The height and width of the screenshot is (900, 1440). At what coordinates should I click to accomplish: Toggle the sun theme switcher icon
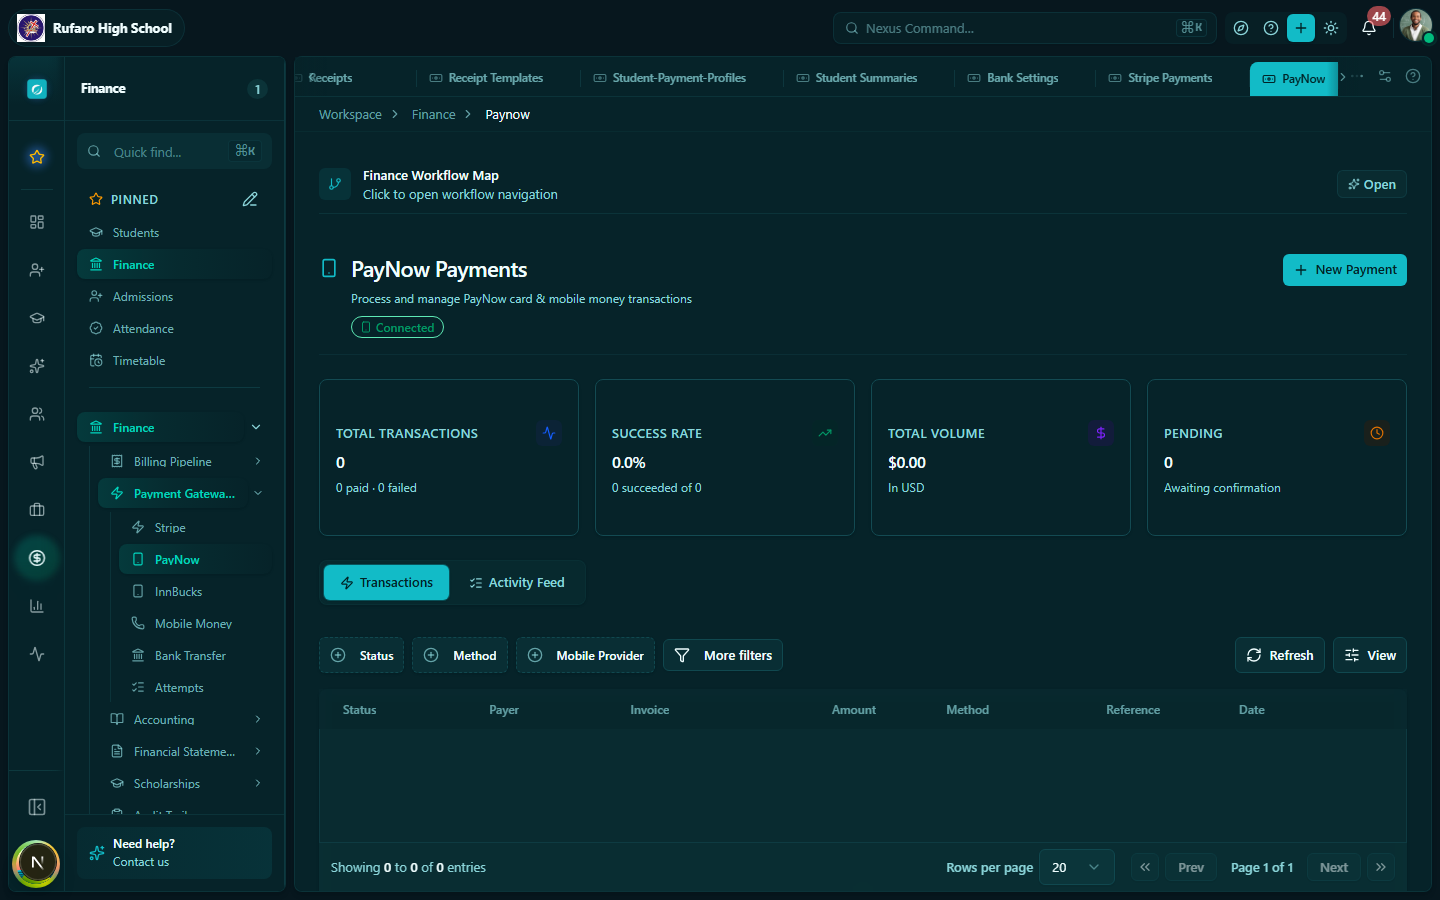click(1331, 28)
